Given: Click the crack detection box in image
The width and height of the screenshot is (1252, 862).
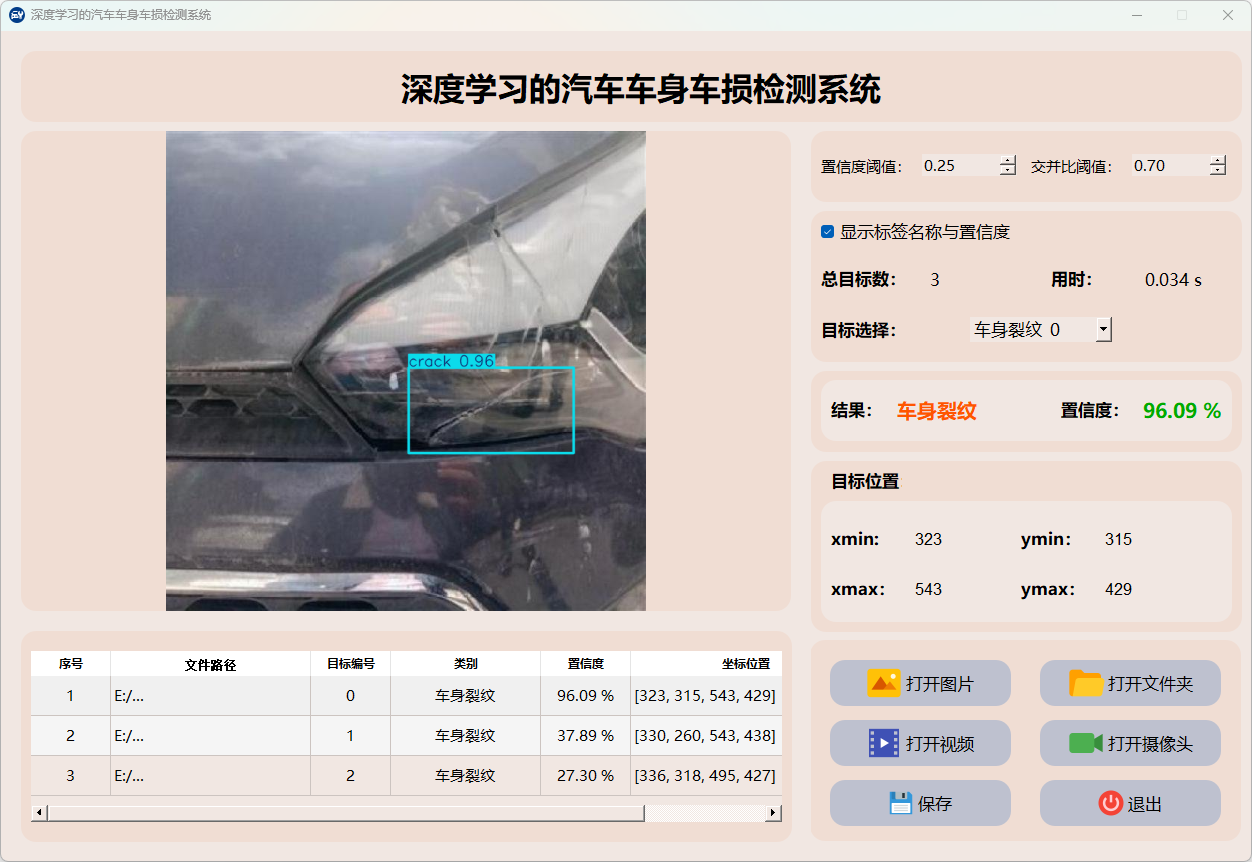Looking at the screenshot, I should click(490, 410).
